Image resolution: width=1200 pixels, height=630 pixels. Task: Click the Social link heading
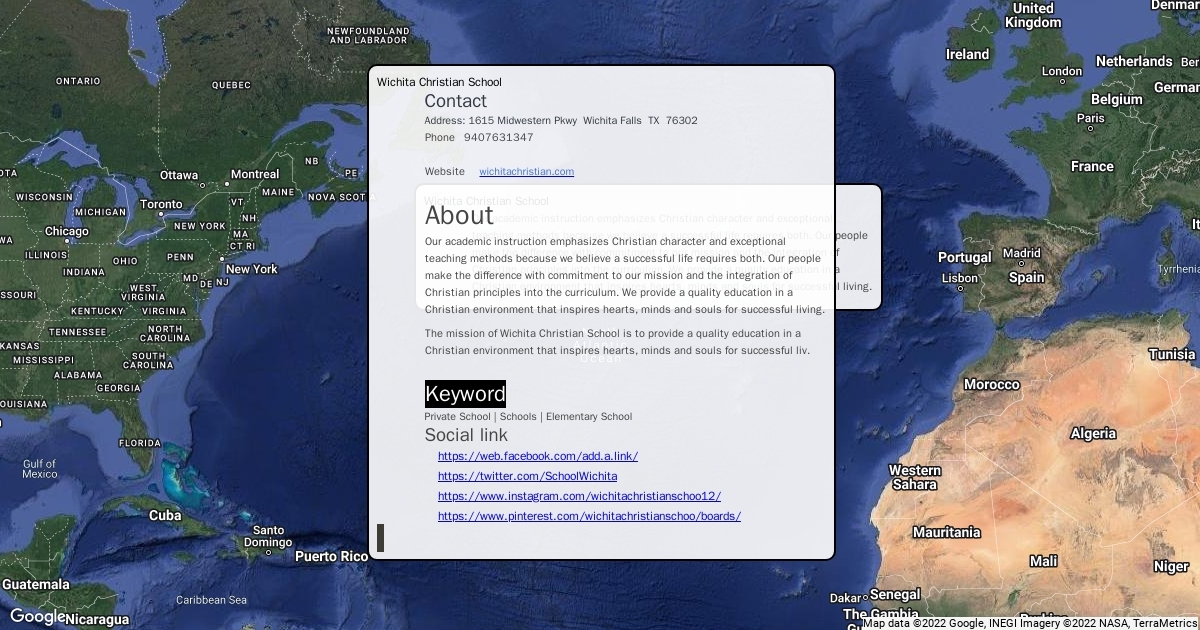(466, 435)
